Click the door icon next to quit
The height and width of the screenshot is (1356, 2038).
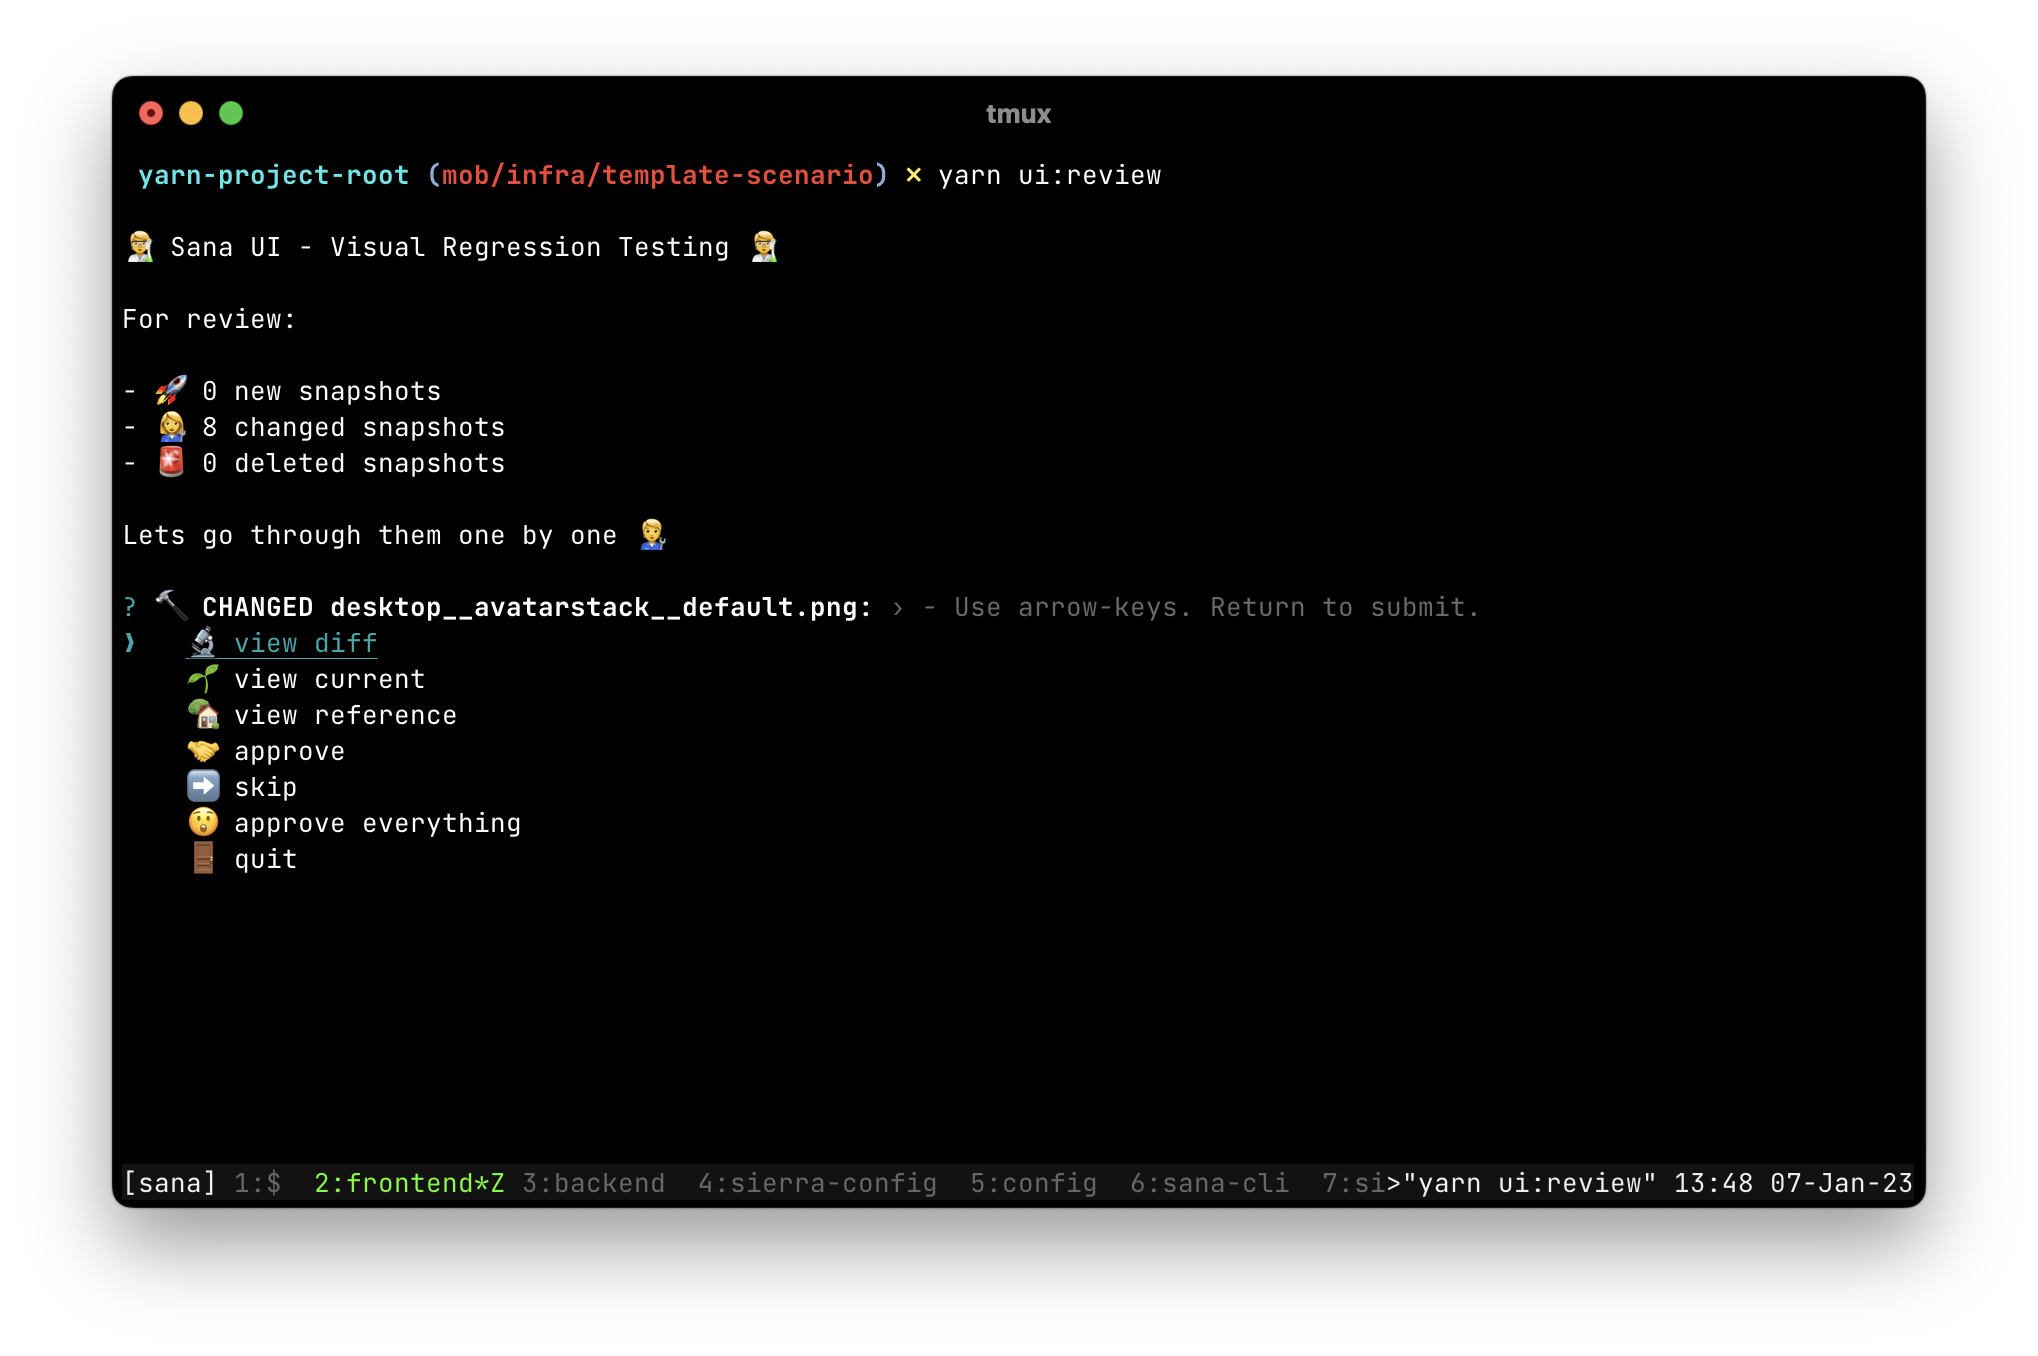[203, 859]
